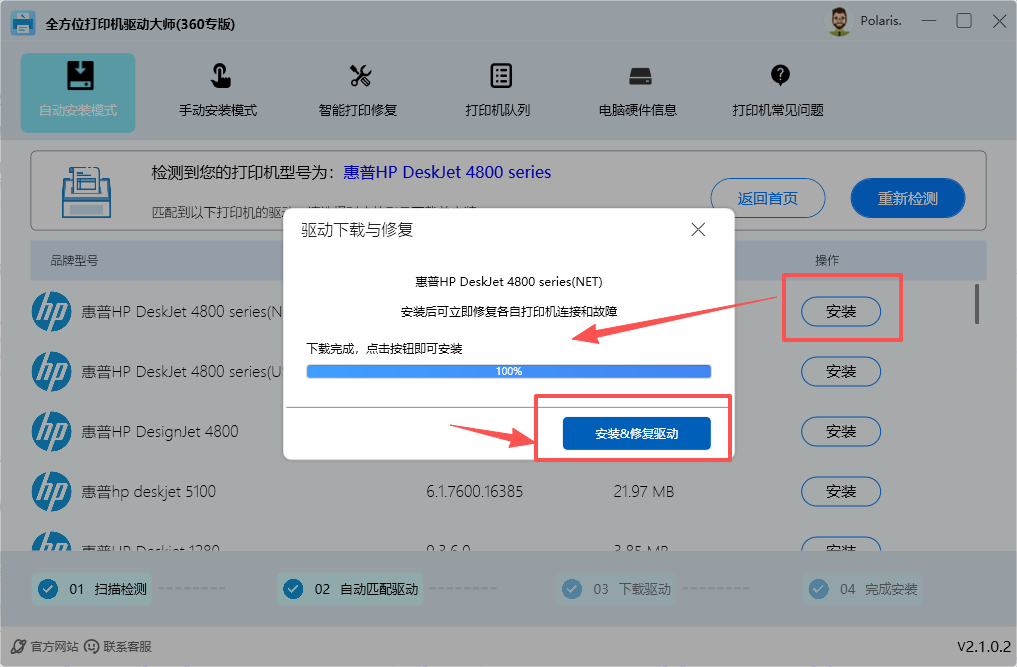Install driver for 惠普hp deskjet 5100
The width and height of the screenshot is (1017, 667).
(840, 491)
